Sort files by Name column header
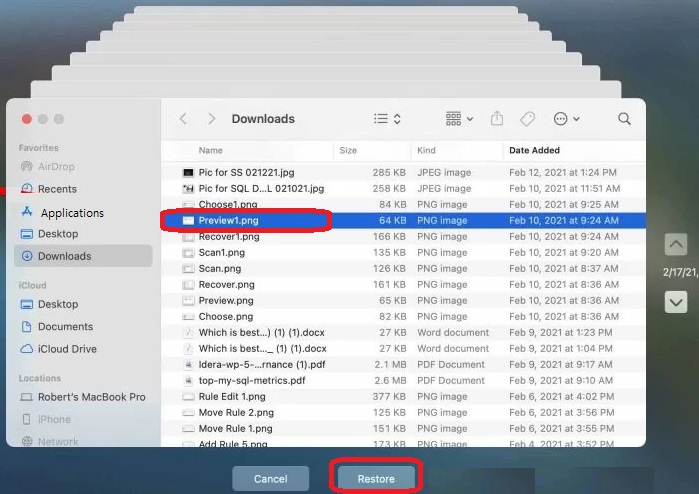Viewport: 699px width, 494px height. pyautogui.click(x=211, y=150)
